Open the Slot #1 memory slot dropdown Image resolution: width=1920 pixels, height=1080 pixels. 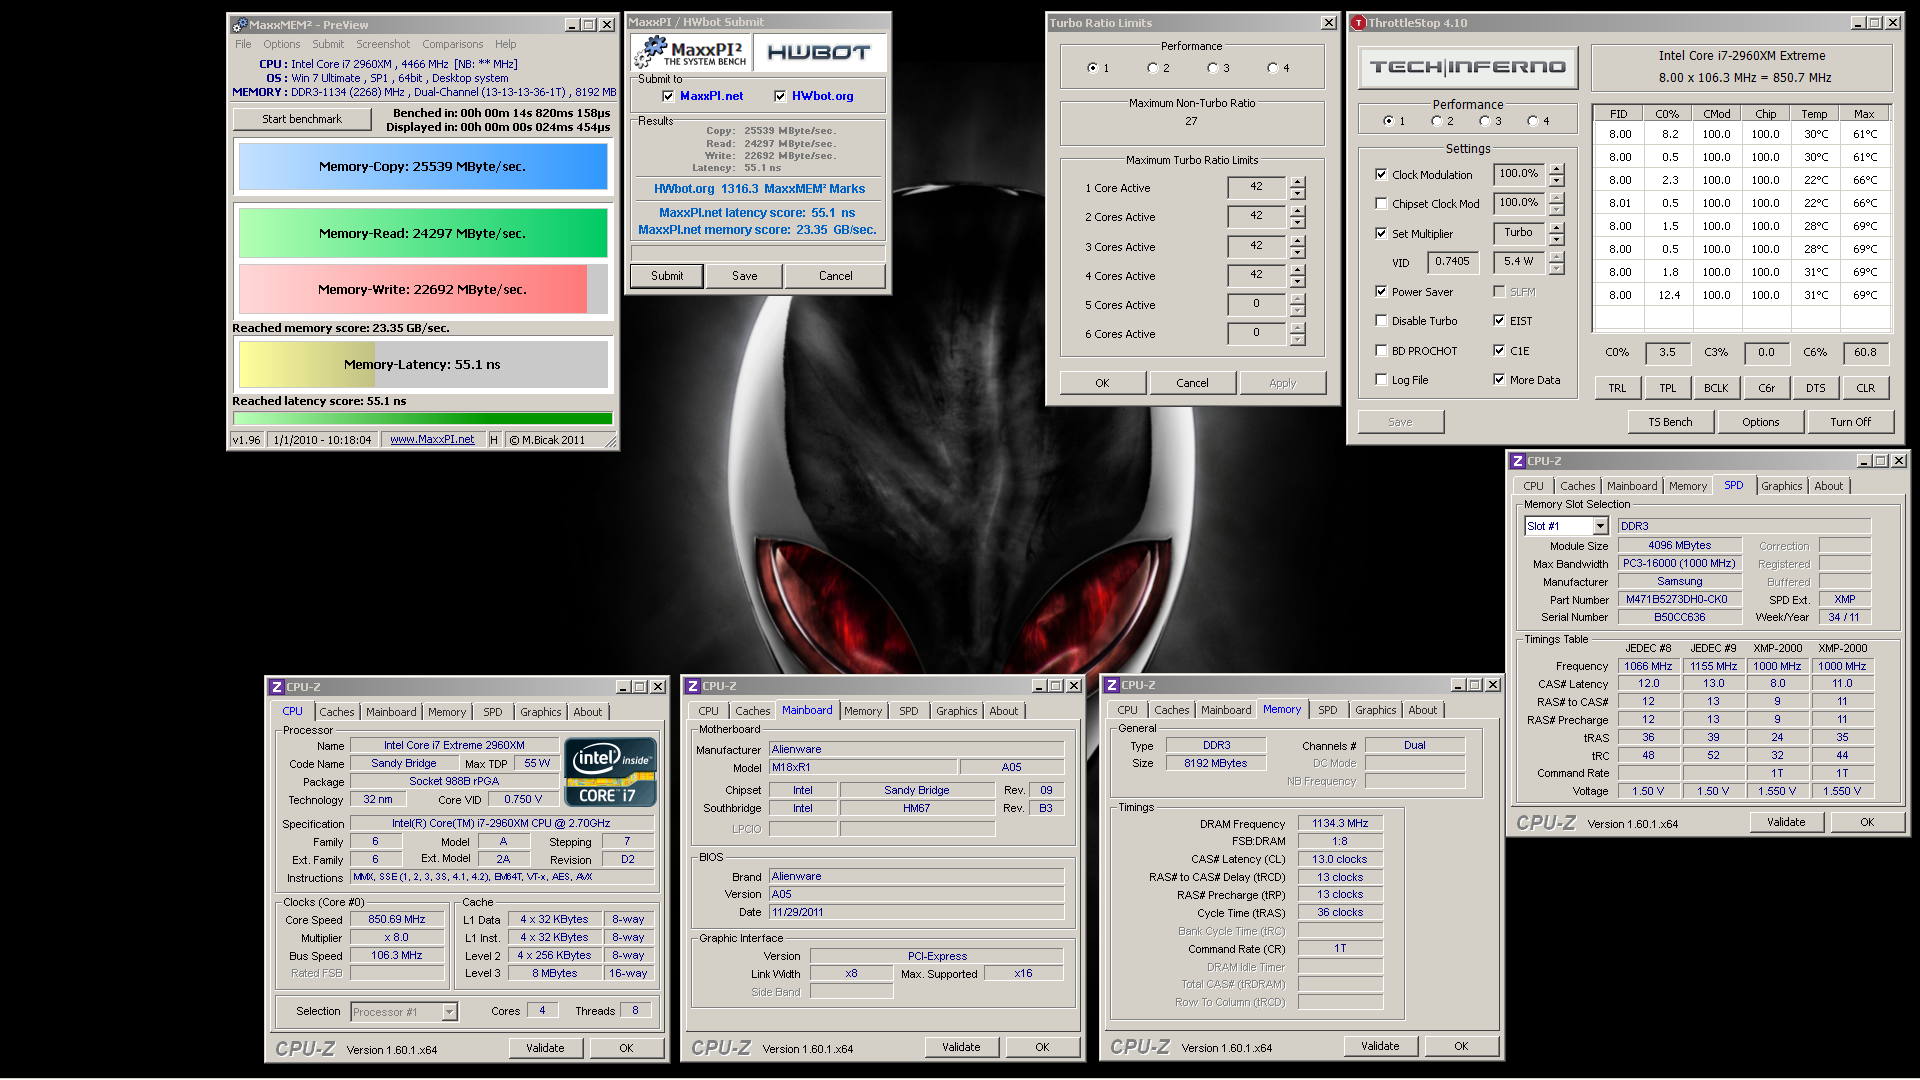pyautogui.click(x=1600, y=526)
